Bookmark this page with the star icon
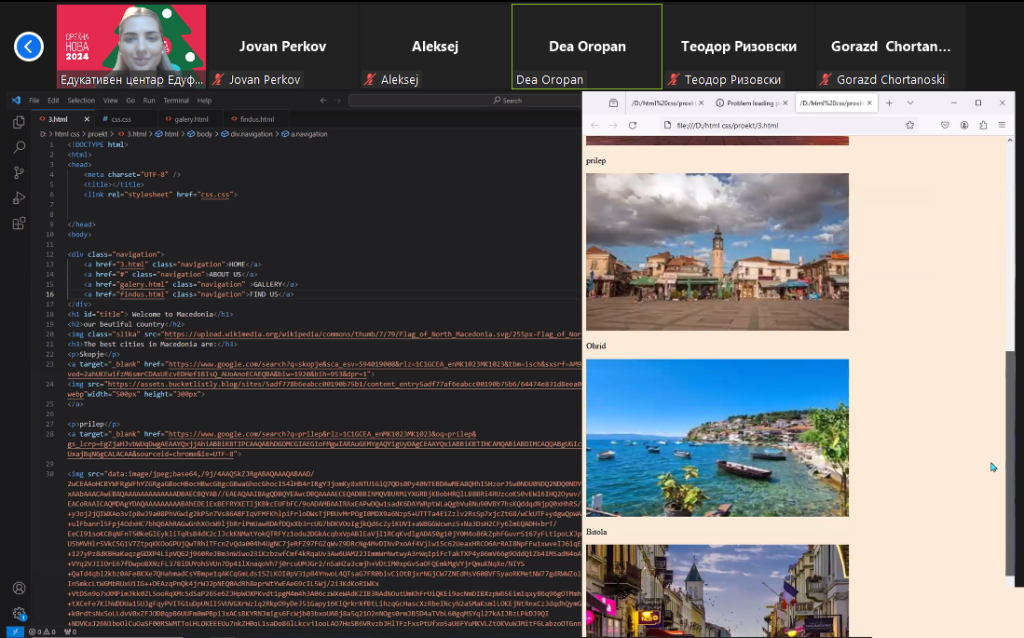This screenshot has width=1024, height=638. [x=910, y=125]
